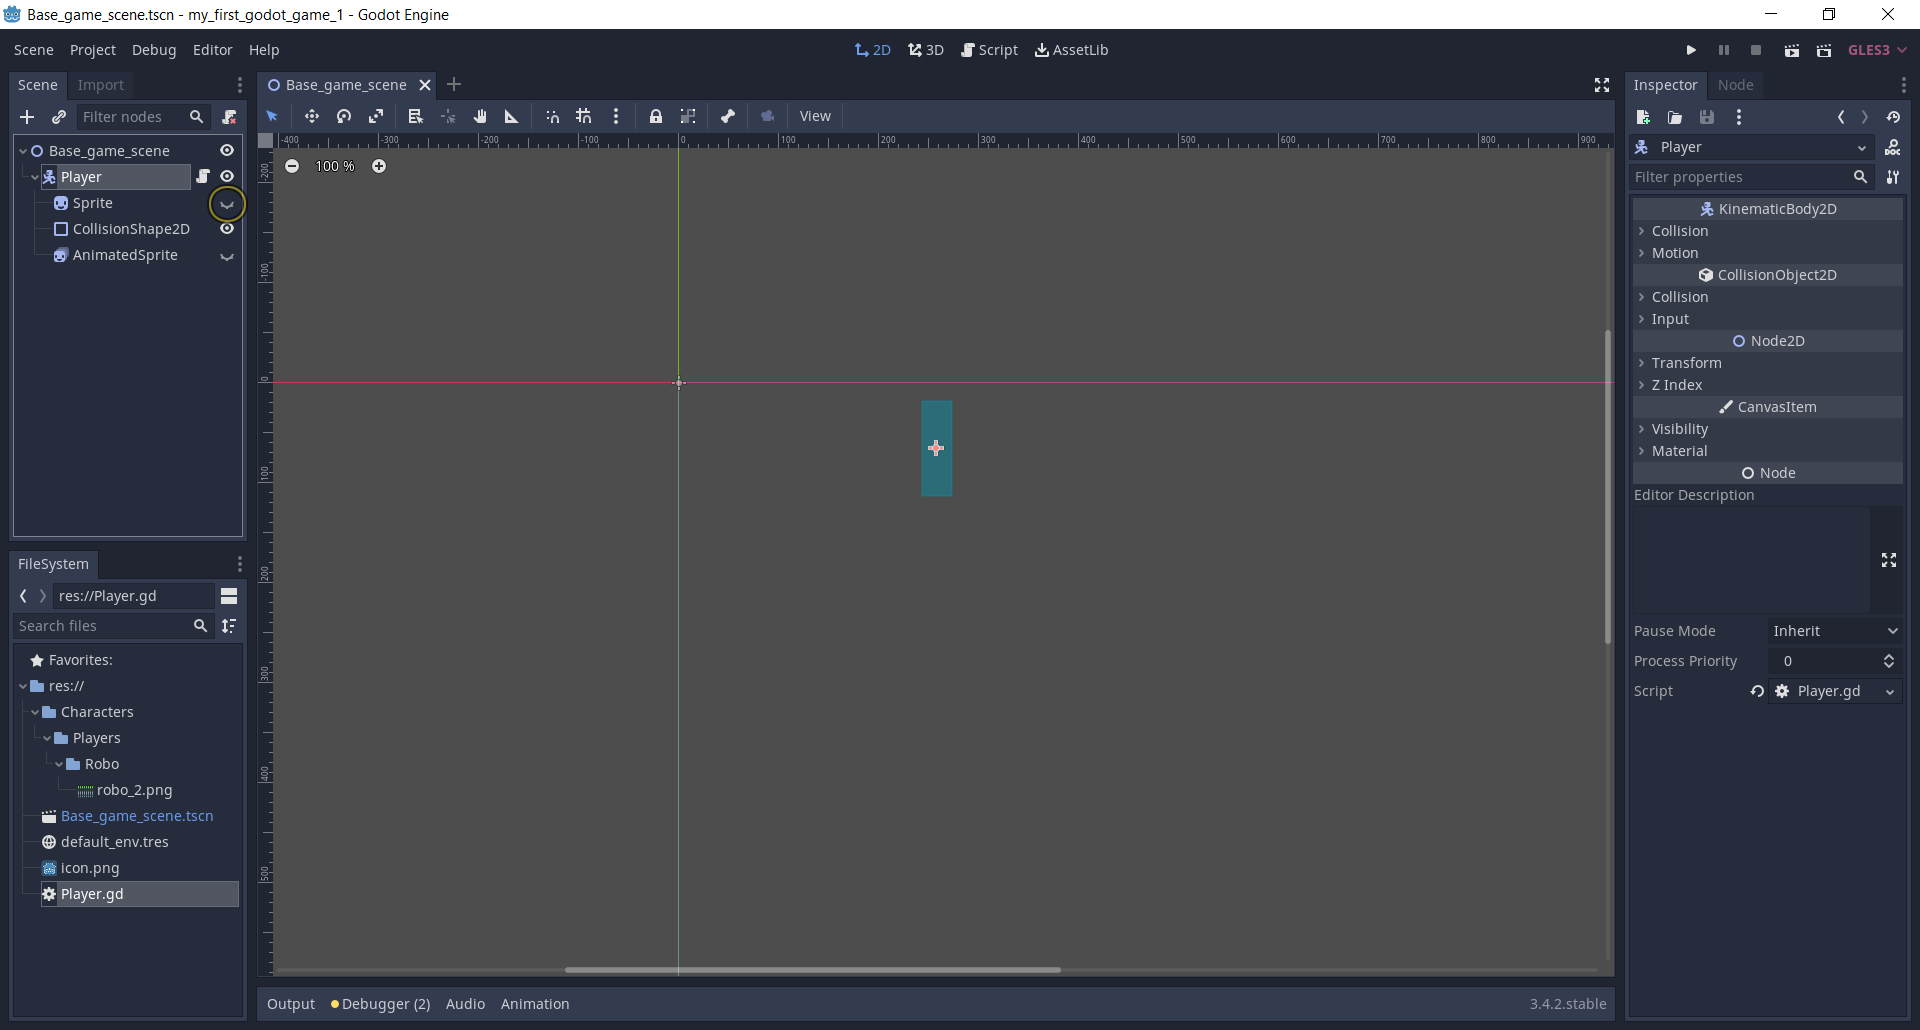Toggle visibility of CollisionShape2D node
This screenshot has width=1920, height=1030.
(227, 228)
